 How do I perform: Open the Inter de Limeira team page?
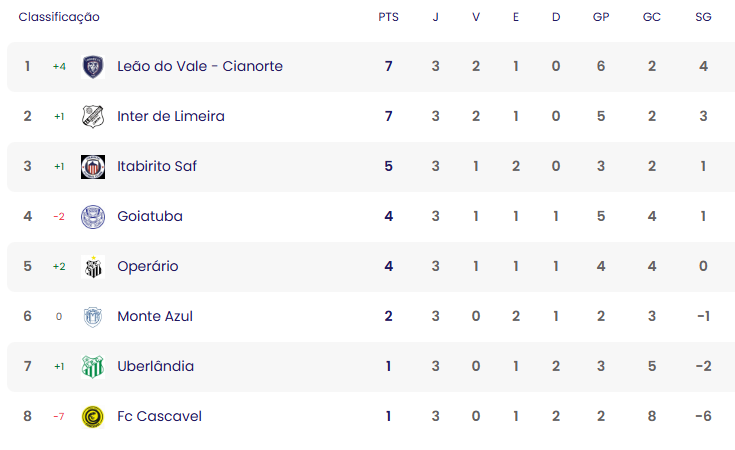tap(171, 116)
